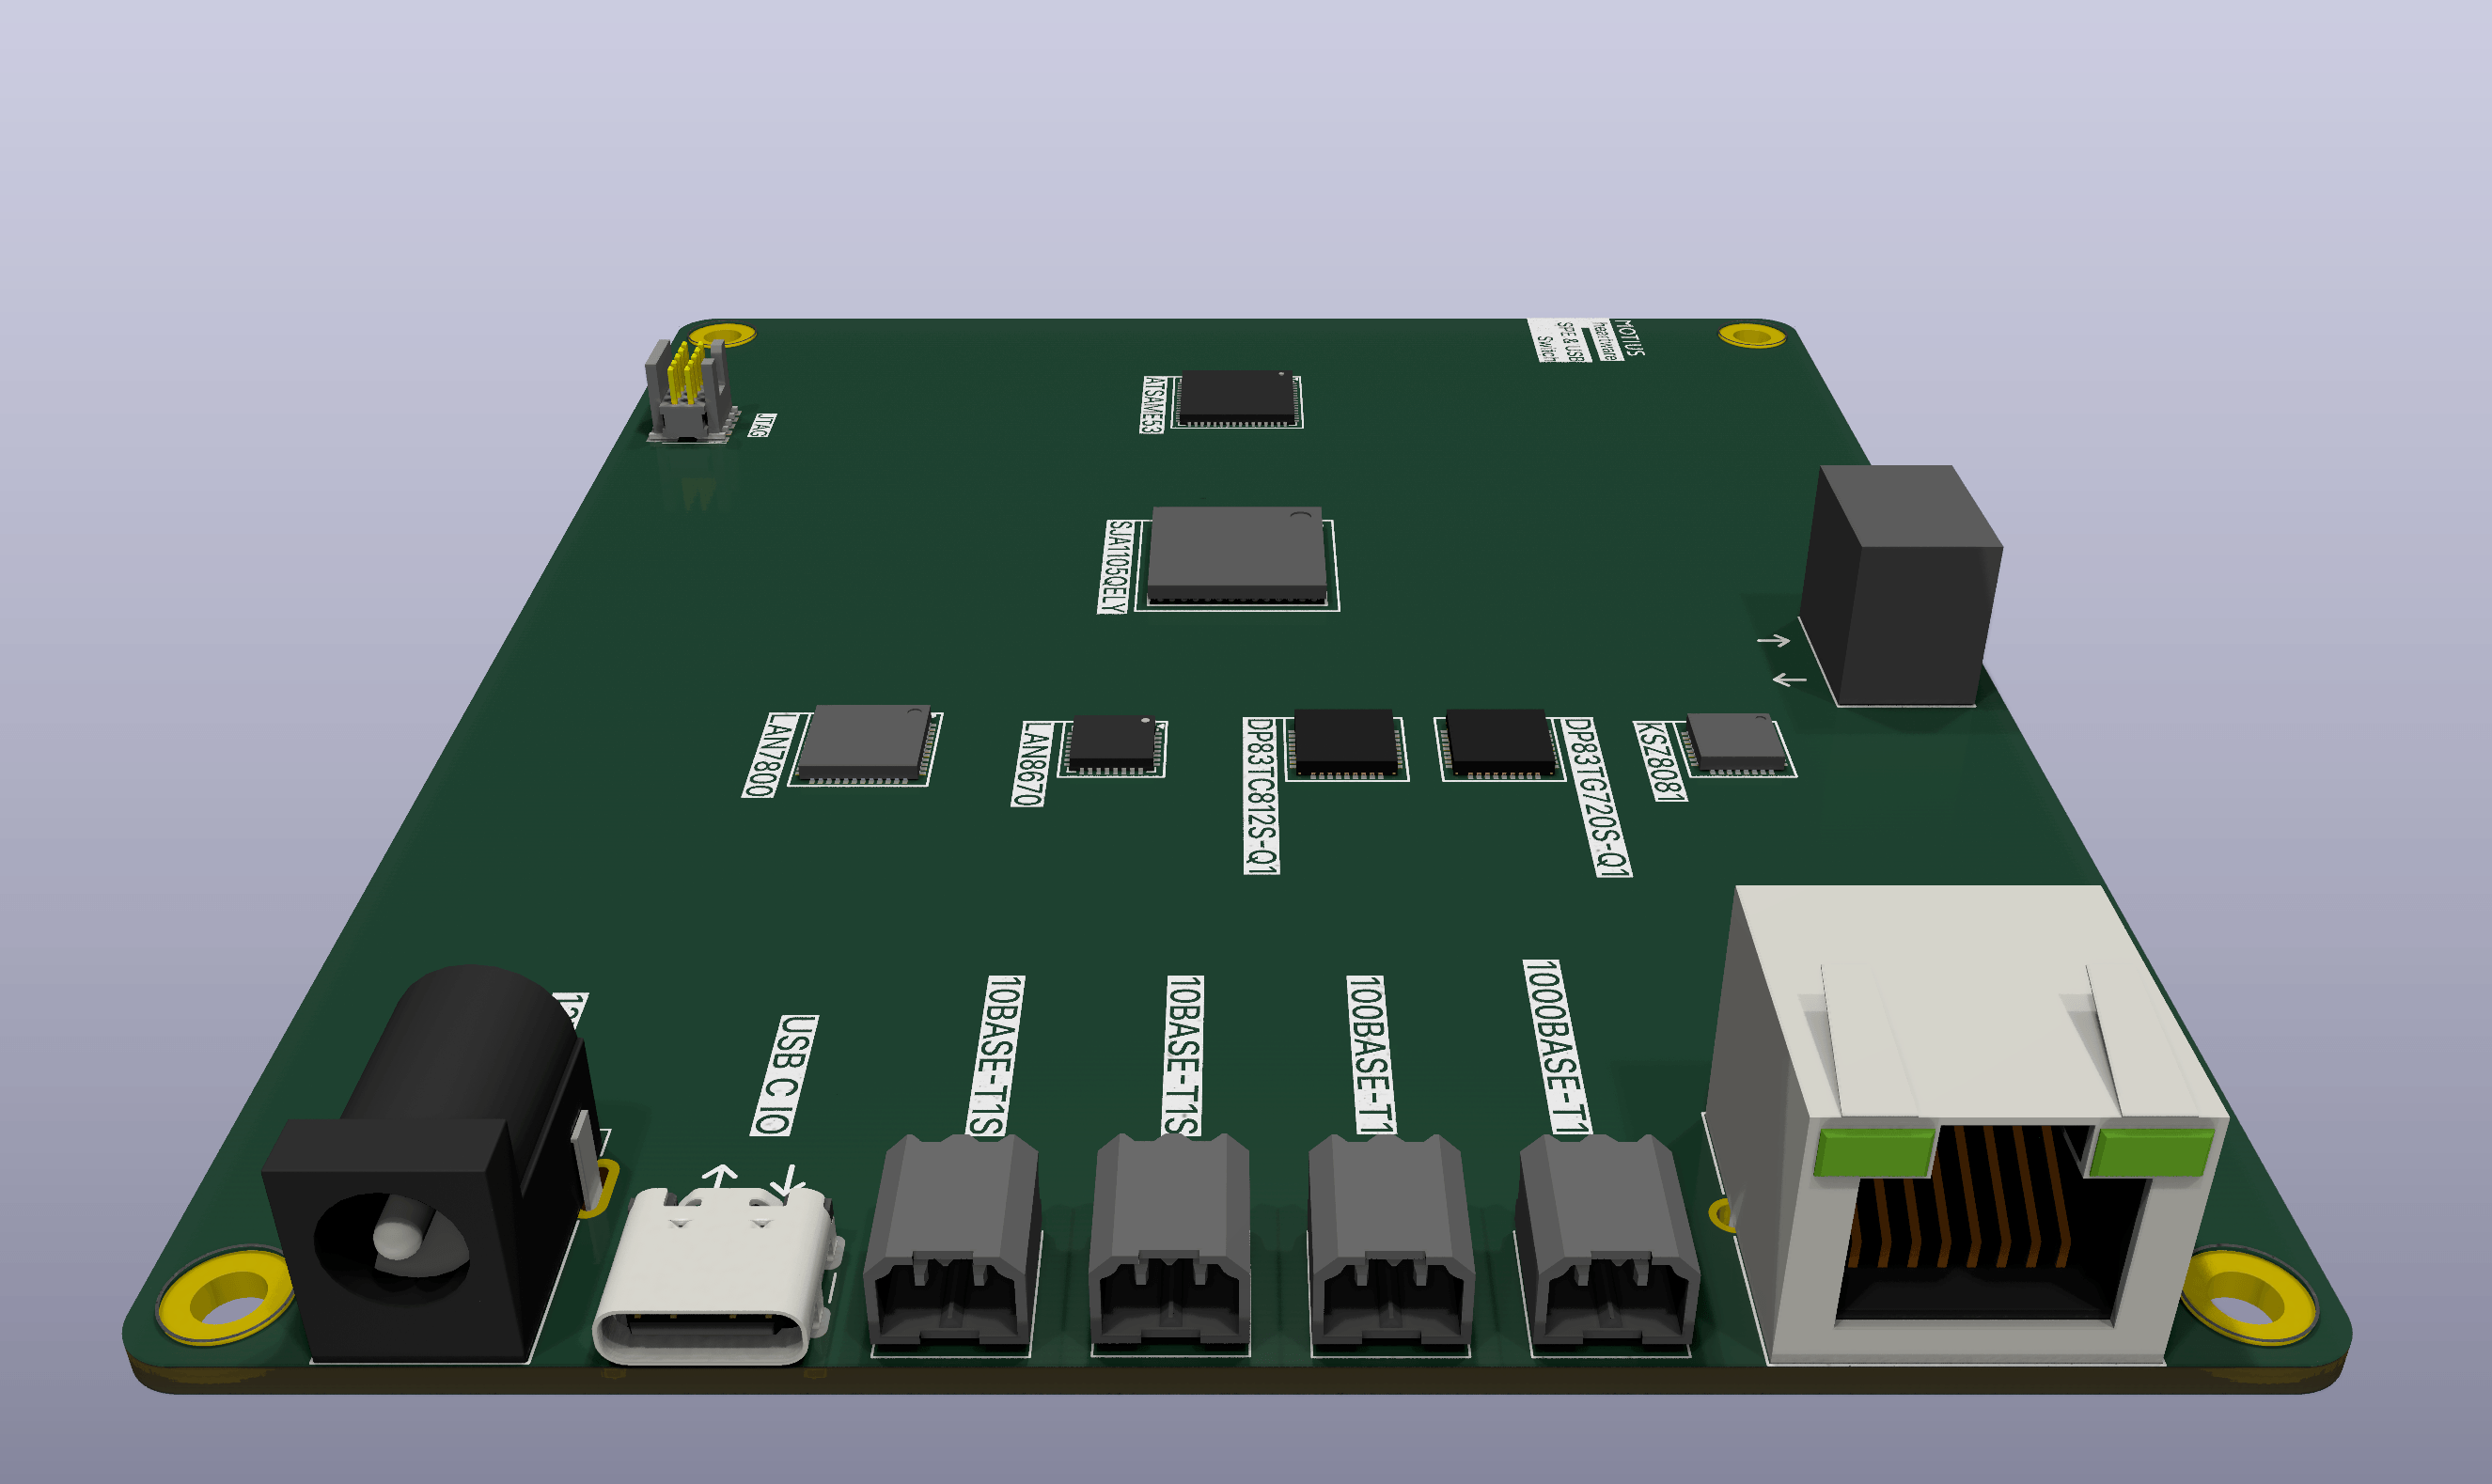Click the USB C IO silkscreen label
Image resolution: width=2492 pixels, height=1484 pixels.
pos(784,1075)
